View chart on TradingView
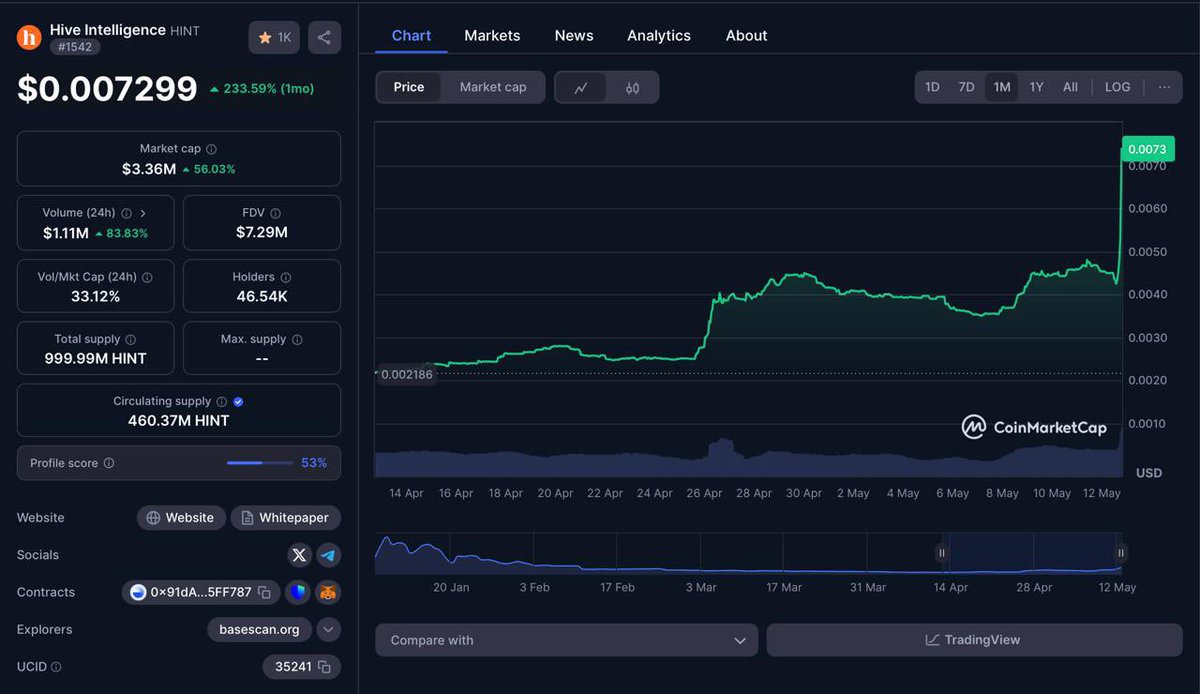The image size is (1200, 694). click(x=975, y=639)
